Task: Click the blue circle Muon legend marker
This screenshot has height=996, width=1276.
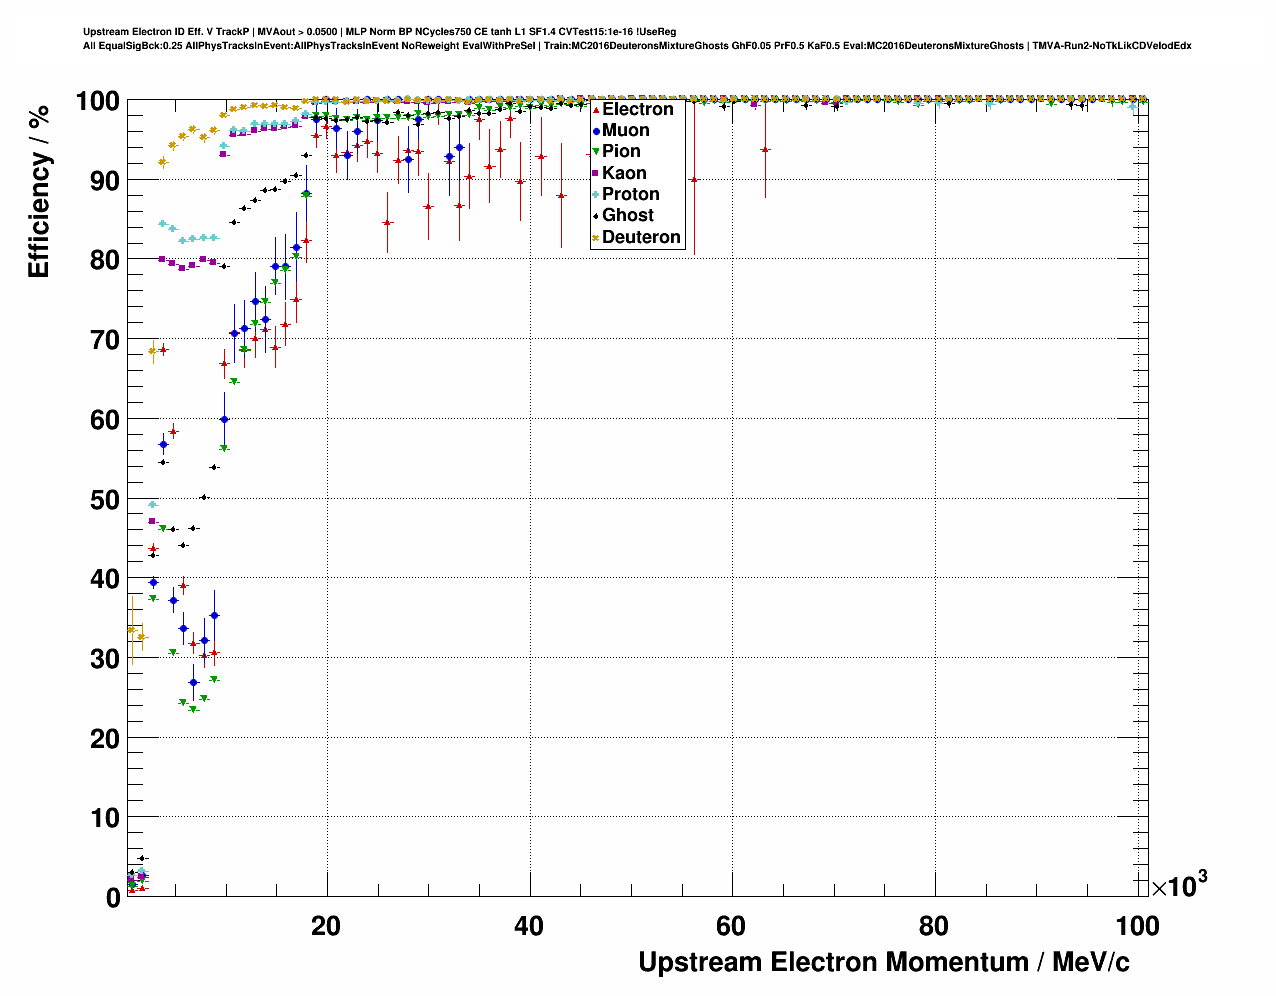Action: [x=596, y=130]
